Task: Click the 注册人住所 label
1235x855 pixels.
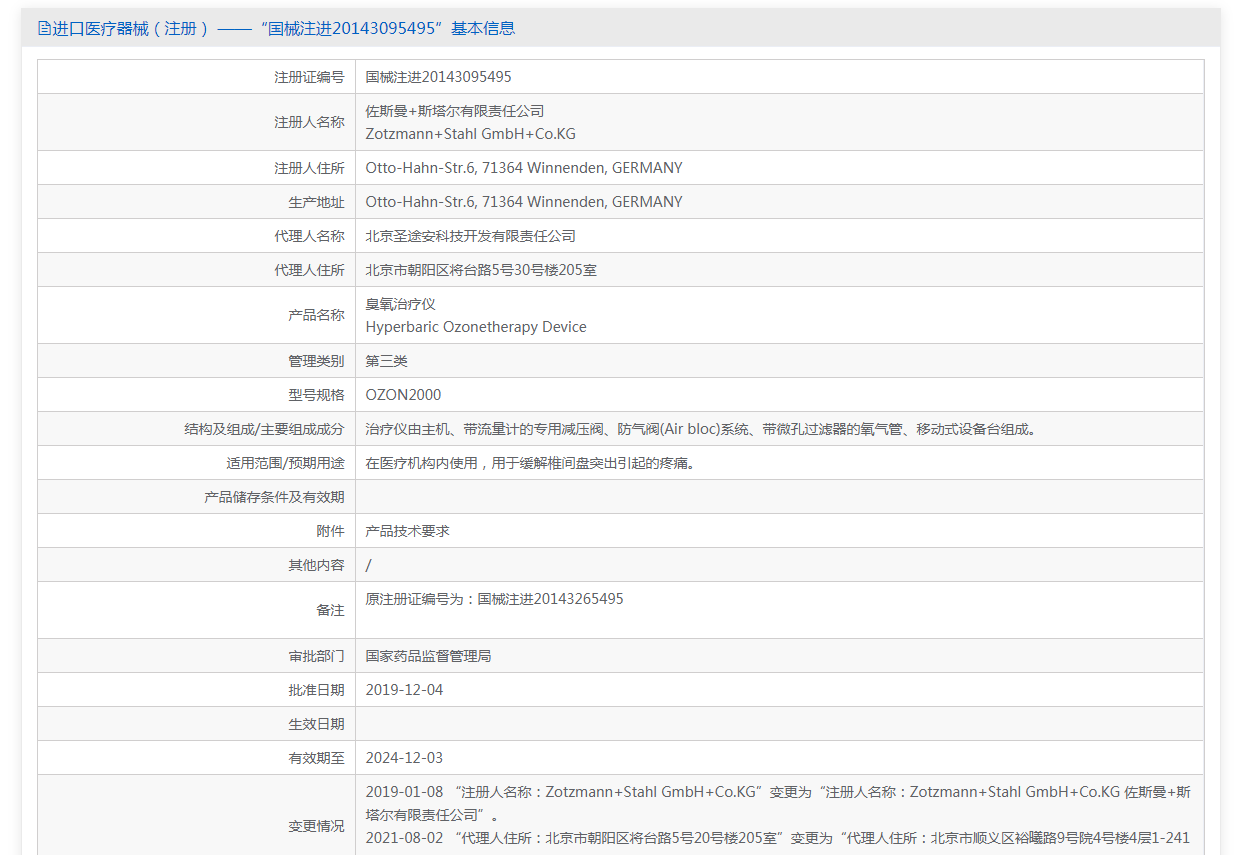Action: pyautogui.click(x=310, y=168)
